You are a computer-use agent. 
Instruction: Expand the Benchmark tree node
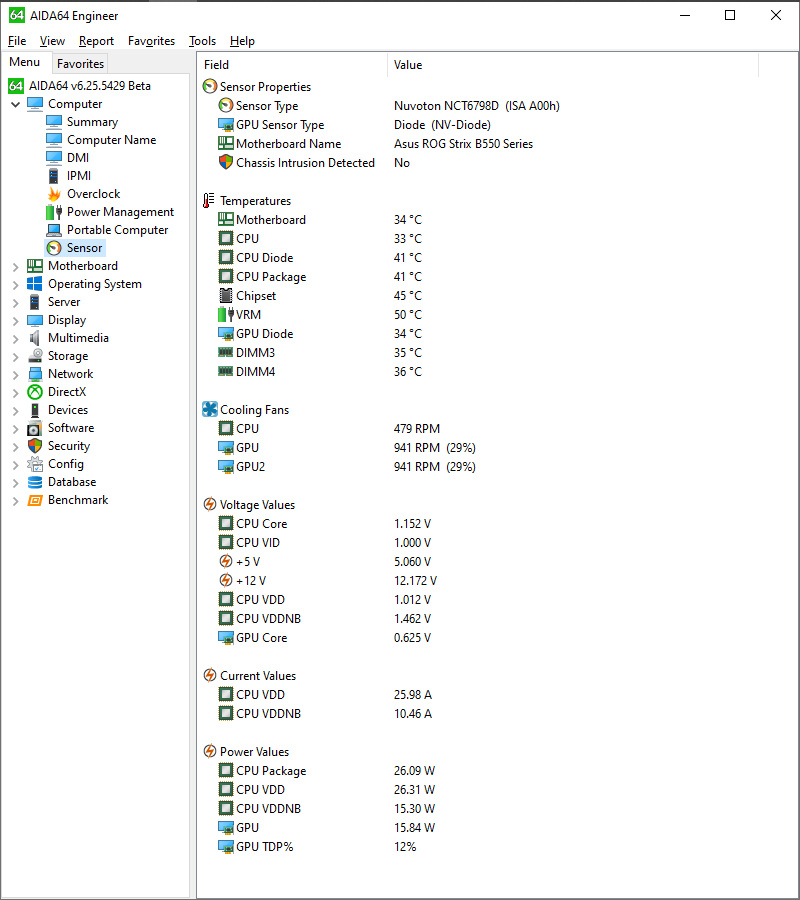(x=15, y=501)
